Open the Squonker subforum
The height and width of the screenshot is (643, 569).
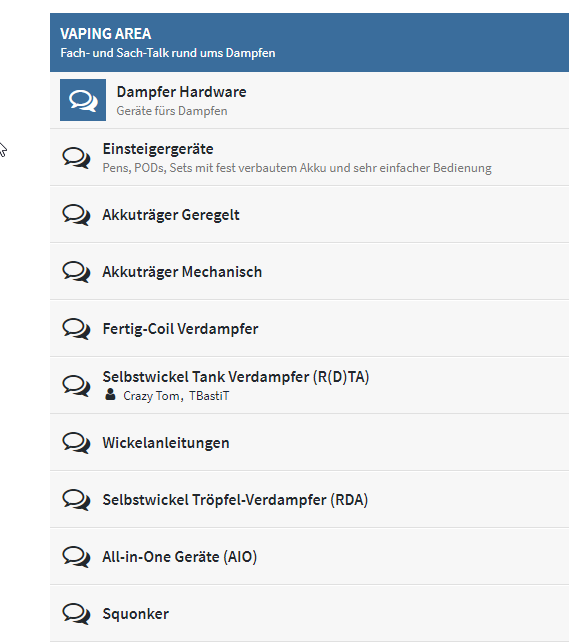pyautogui.click(x=136, y=614)
